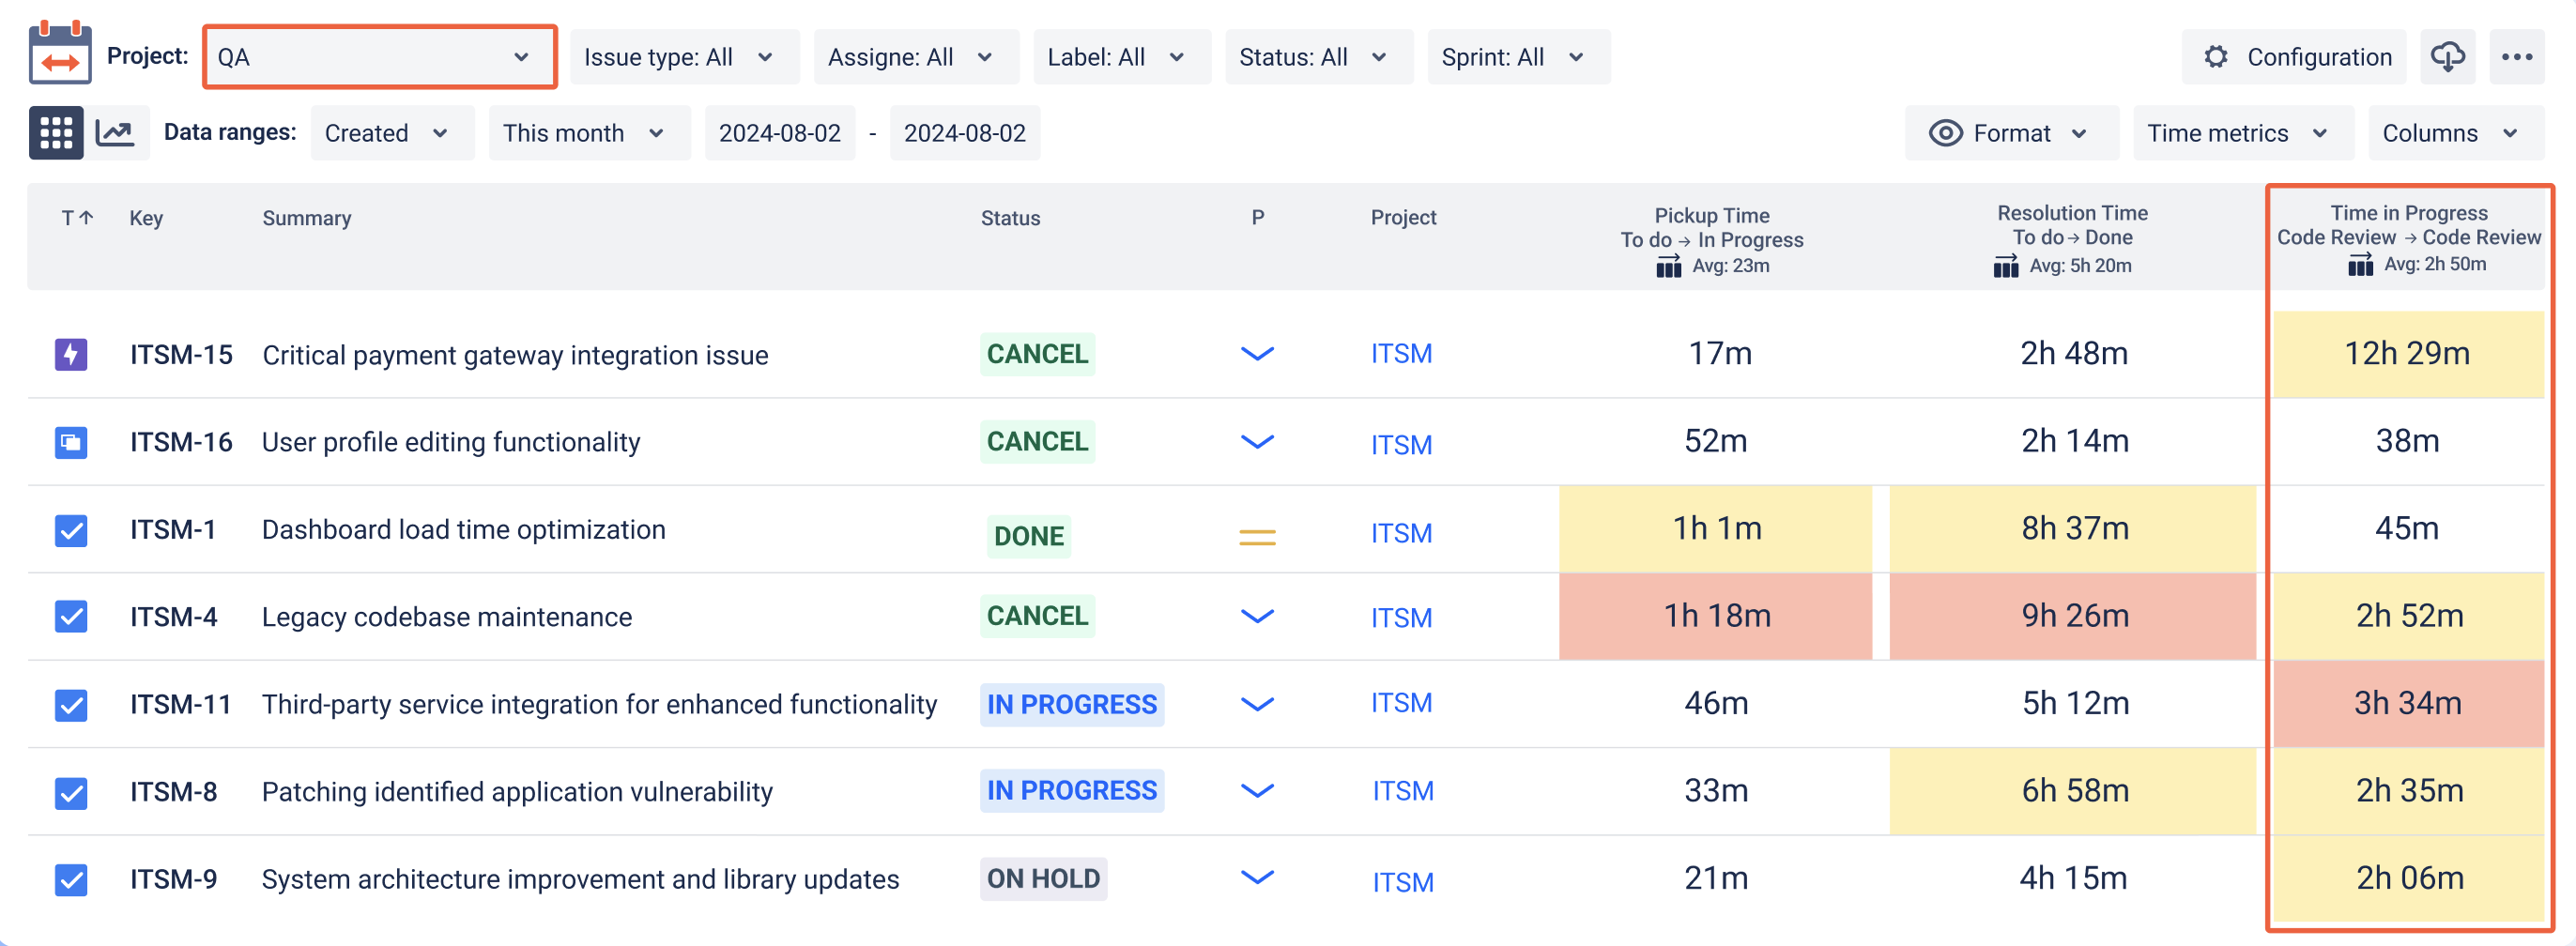Open the Project QA dropdown

click(380, 57)
